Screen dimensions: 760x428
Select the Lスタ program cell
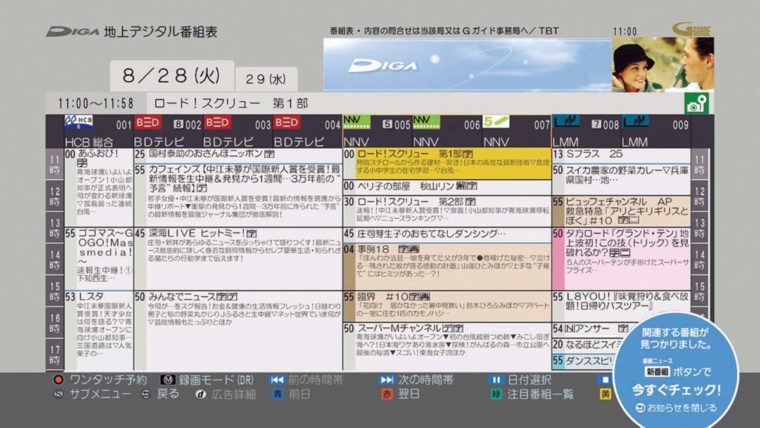coord(99,330)
